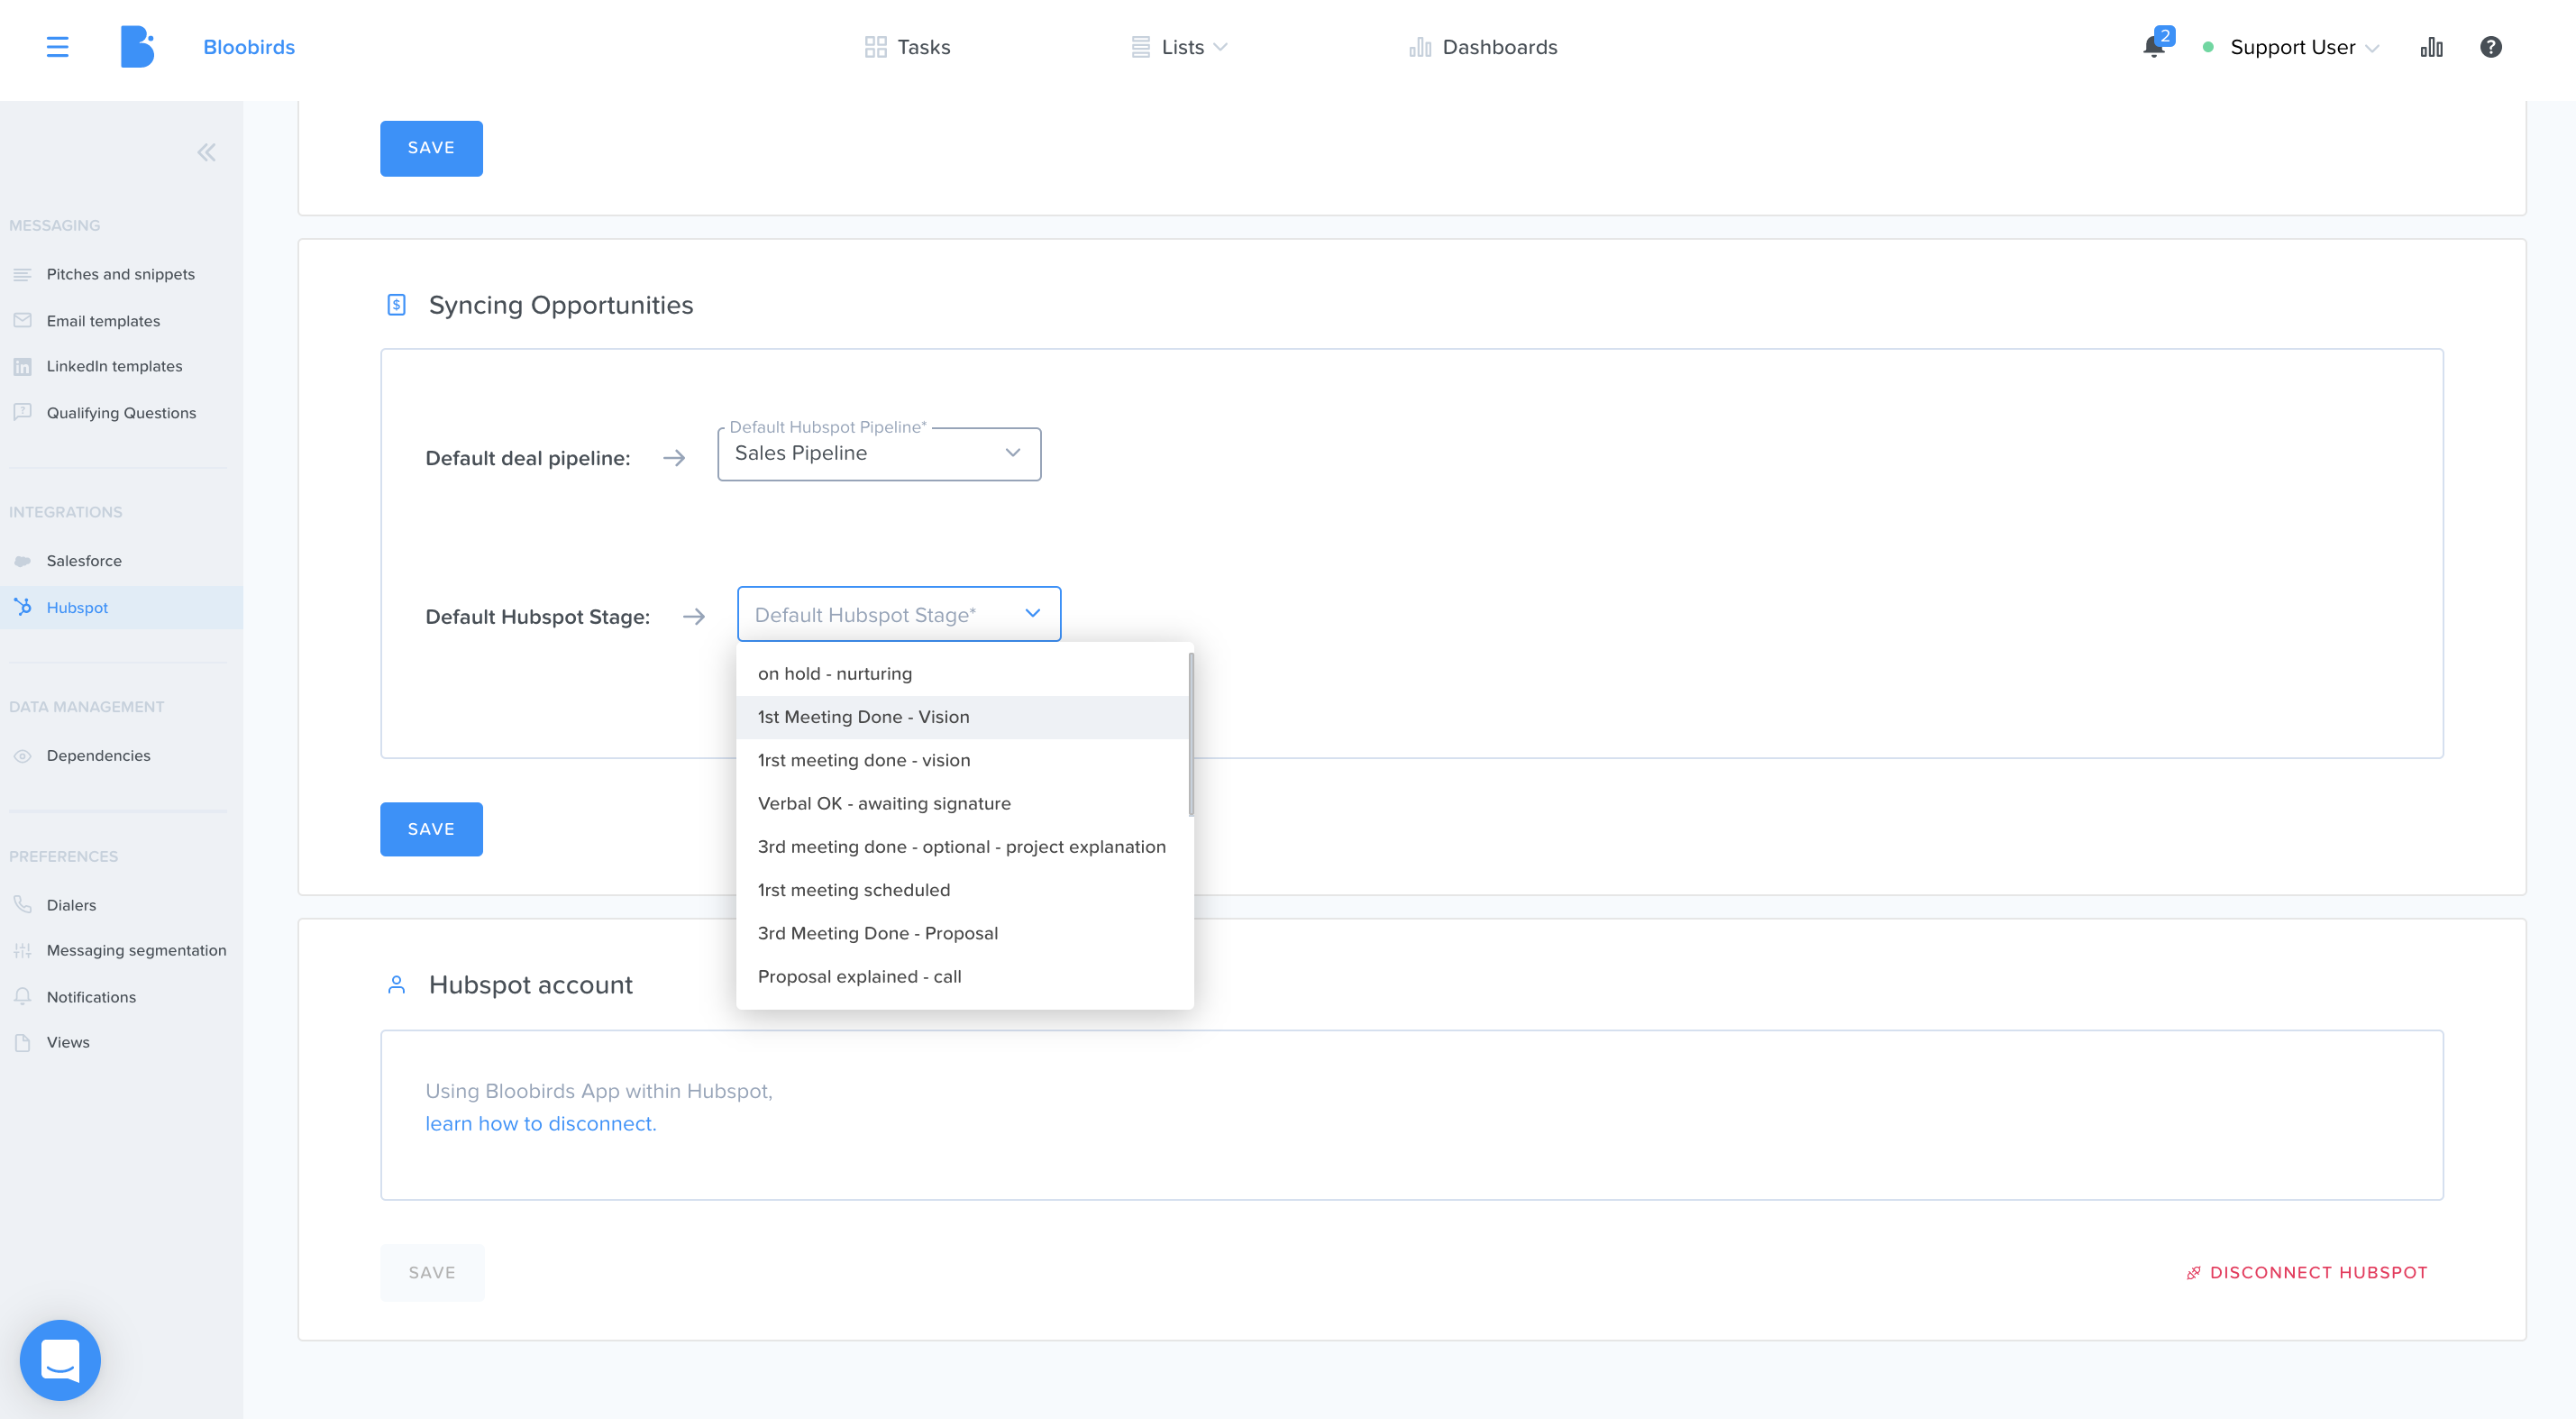Choose 'Verbal OK - awaiting signature'
This screenshot has height=1419, width=2576.
962,804
